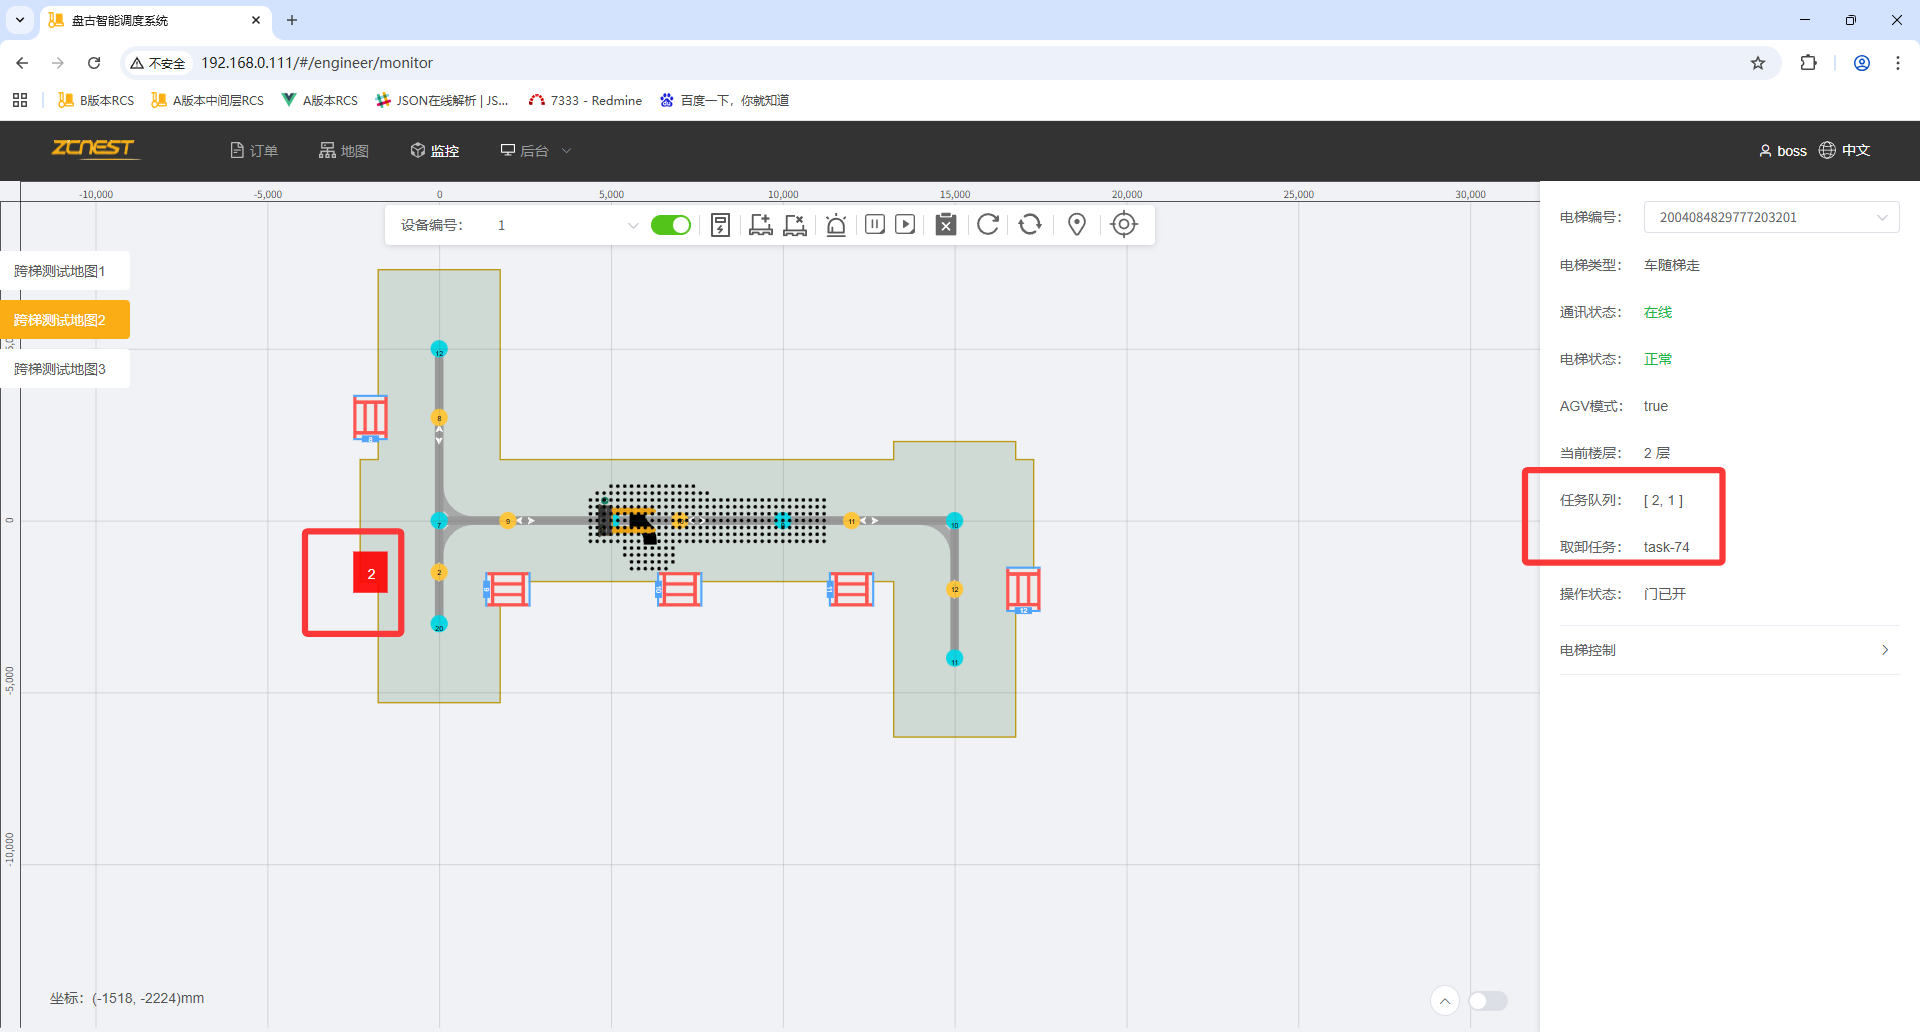The height and width of the screenshot is (1032, 1920).
Task: Click the round up-arrow button at bottom
Action: [1444, 1001]
